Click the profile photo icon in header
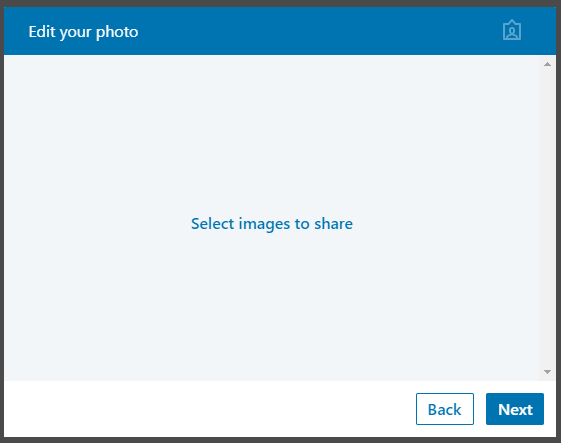Screen dimensions: 561x443 512,30
